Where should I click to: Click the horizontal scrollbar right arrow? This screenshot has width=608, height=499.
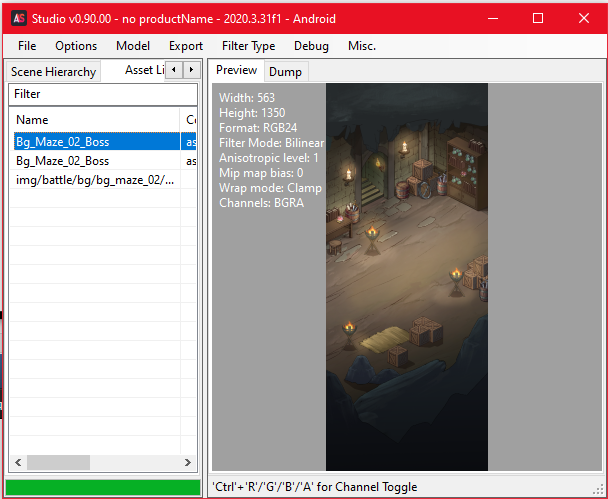(x=188, y=462)
